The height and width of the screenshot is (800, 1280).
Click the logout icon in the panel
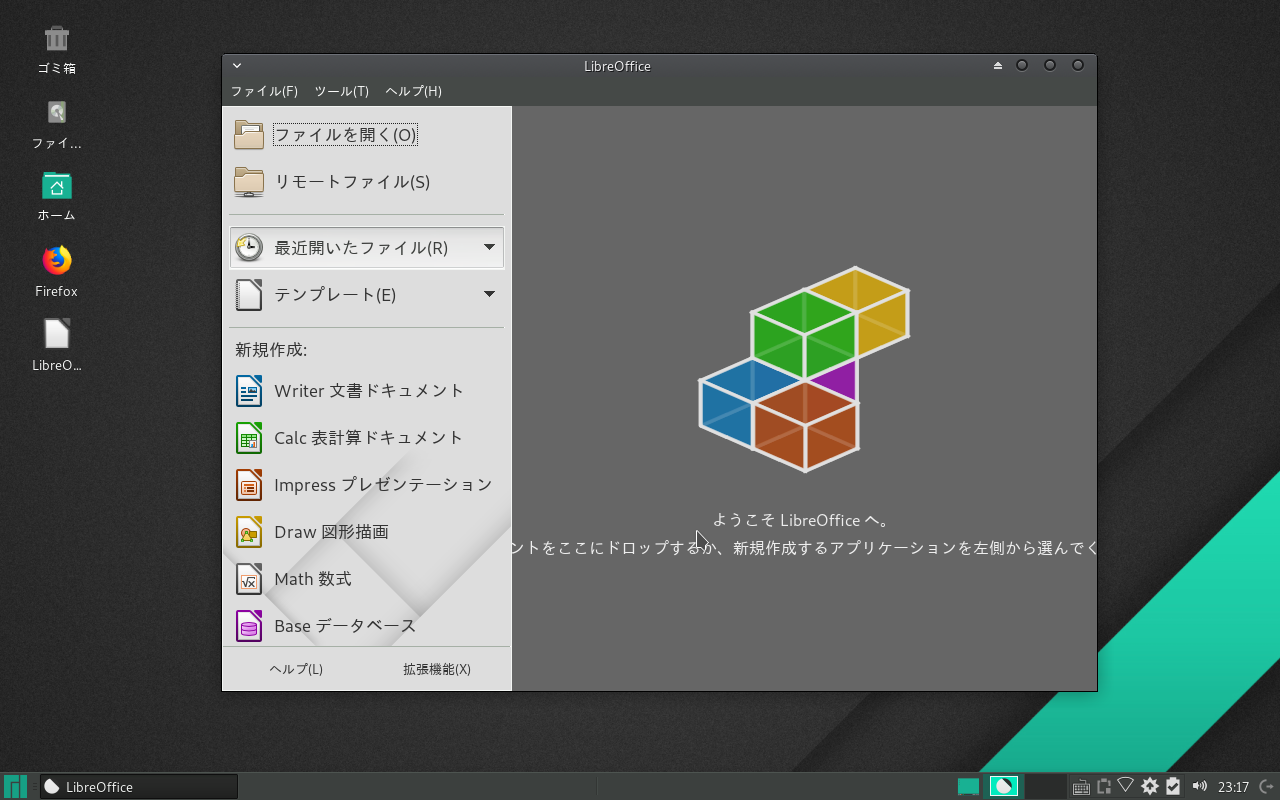[x=1267, y=787]
